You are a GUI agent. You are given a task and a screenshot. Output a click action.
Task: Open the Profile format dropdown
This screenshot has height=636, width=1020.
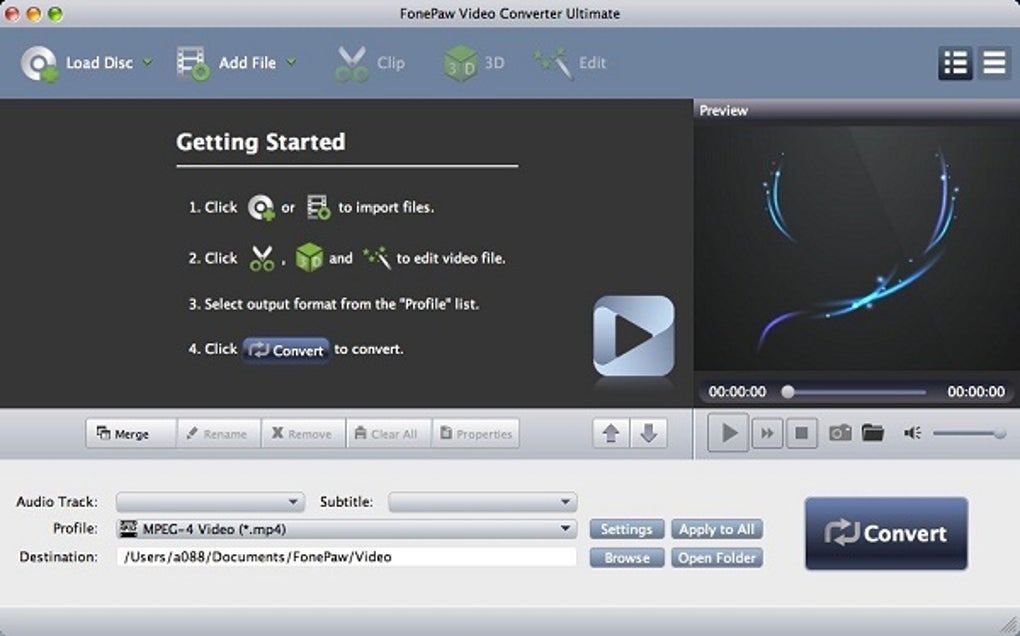[x=346, y=529]
